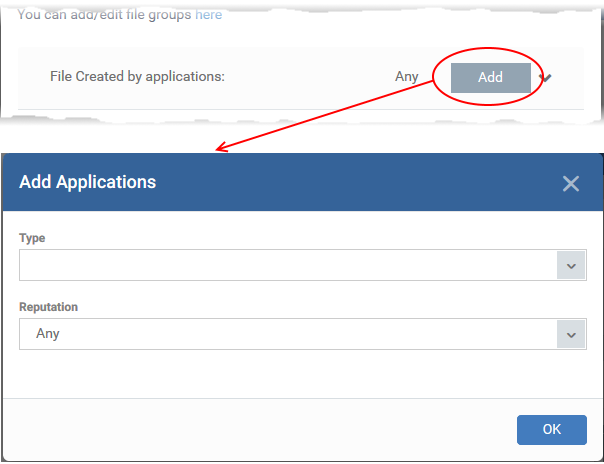
Task: Click the Reputation field showing Any
Action: point(288,334)
